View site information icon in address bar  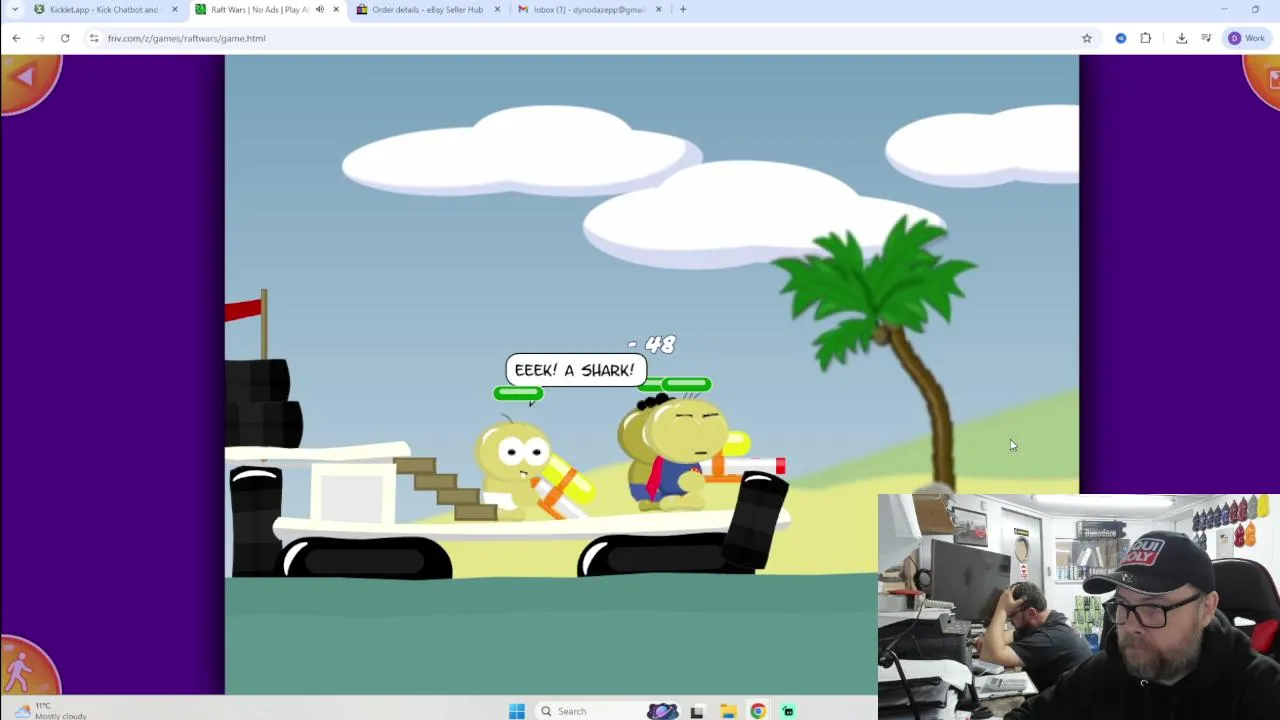[x=94, y=38]
